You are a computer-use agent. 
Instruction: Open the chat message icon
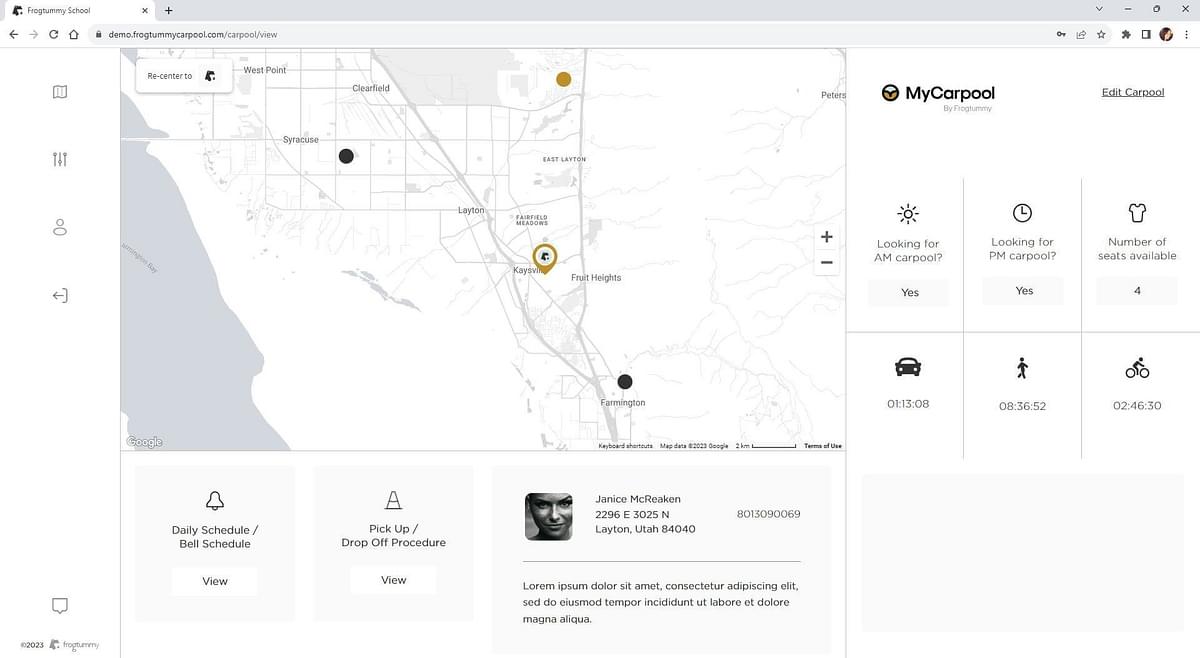[60, 606]
